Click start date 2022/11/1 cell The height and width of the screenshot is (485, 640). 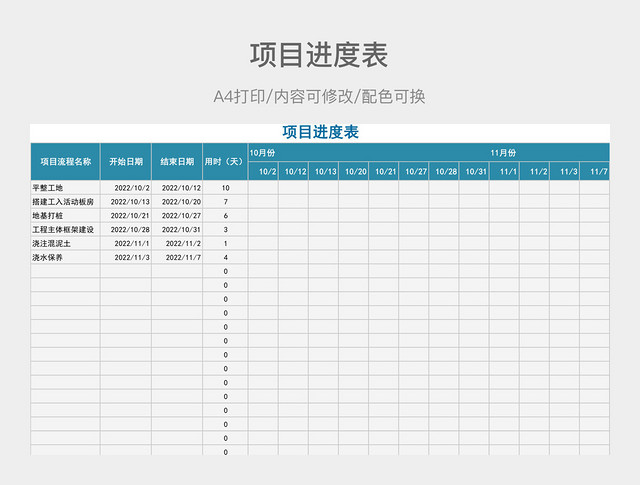click(x=126, y=243)
